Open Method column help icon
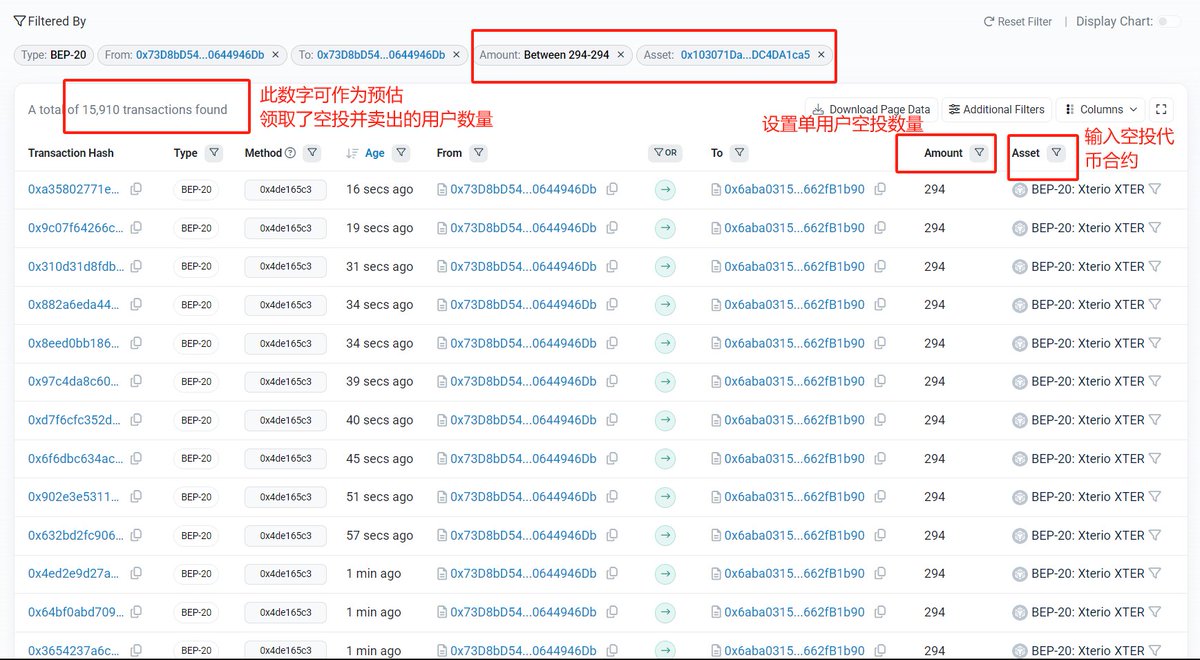Image resolution: width=1200 pixels, height=660 pixels. tap(290, 153)
